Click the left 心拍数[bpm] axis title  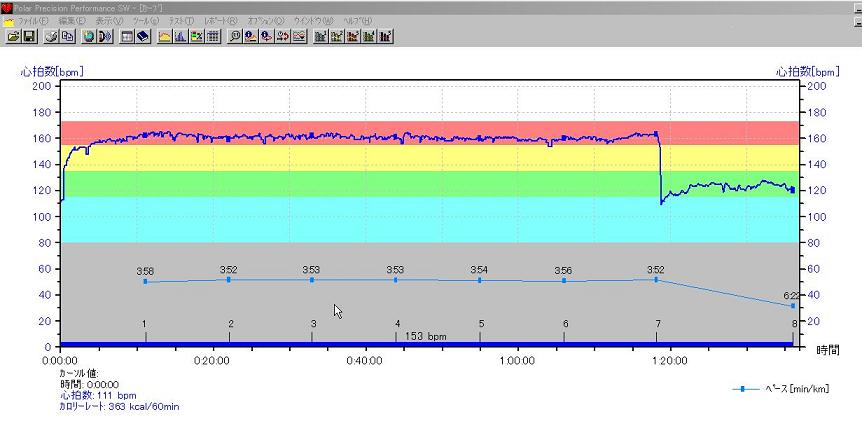click(52, 71)
